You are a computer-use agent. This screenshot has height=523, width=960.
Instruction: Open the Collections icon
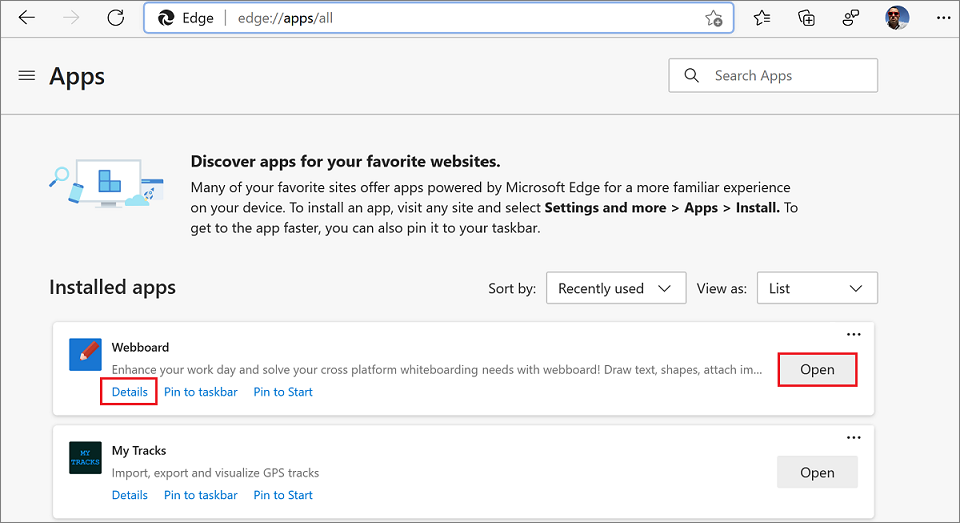(x=806, y=18)
